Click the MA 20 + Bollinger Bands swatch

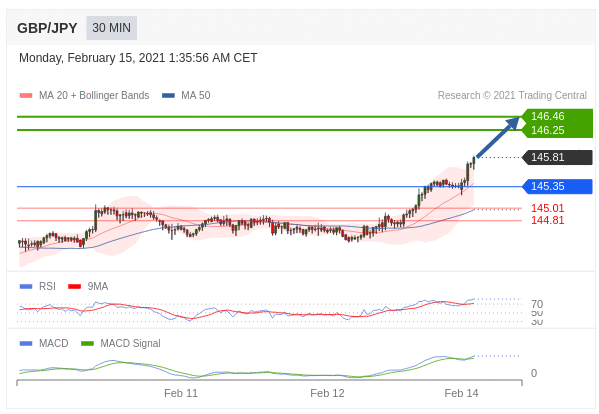pos(26,95)
